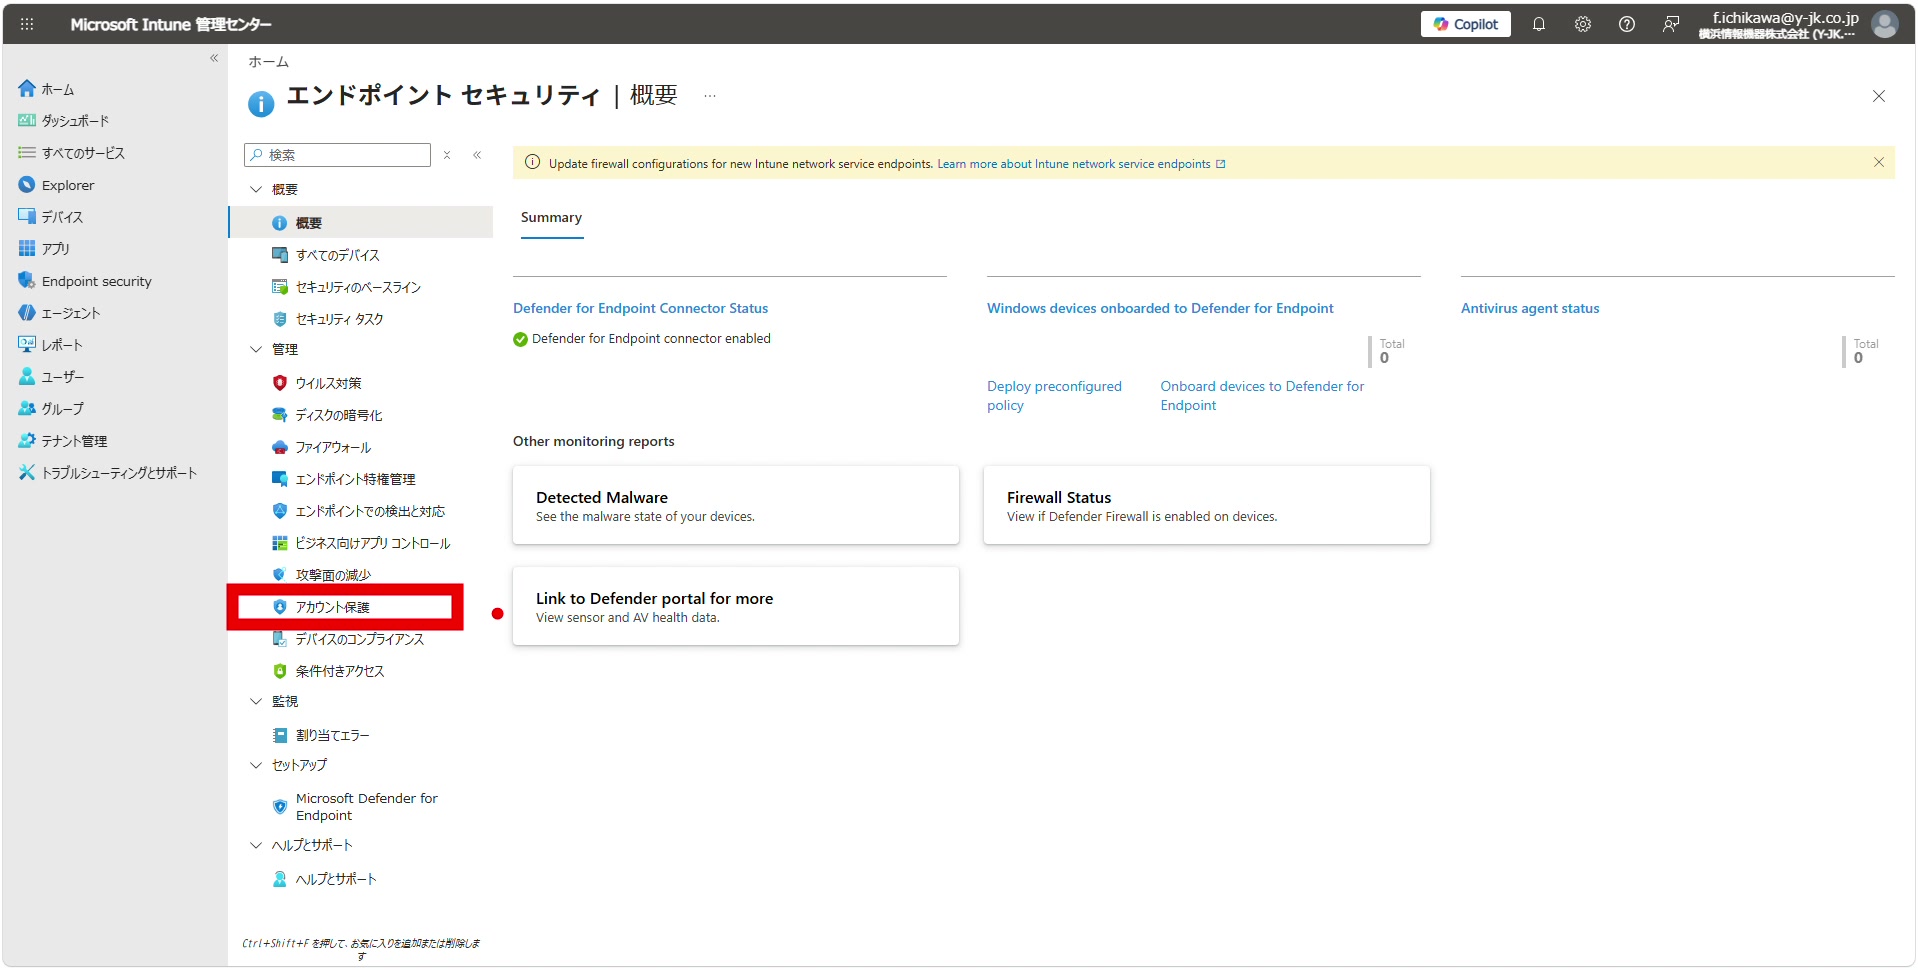This screenshot has width=1918, height=970.
Task: Click the 検索 search input field
Action: pos(338,155)
